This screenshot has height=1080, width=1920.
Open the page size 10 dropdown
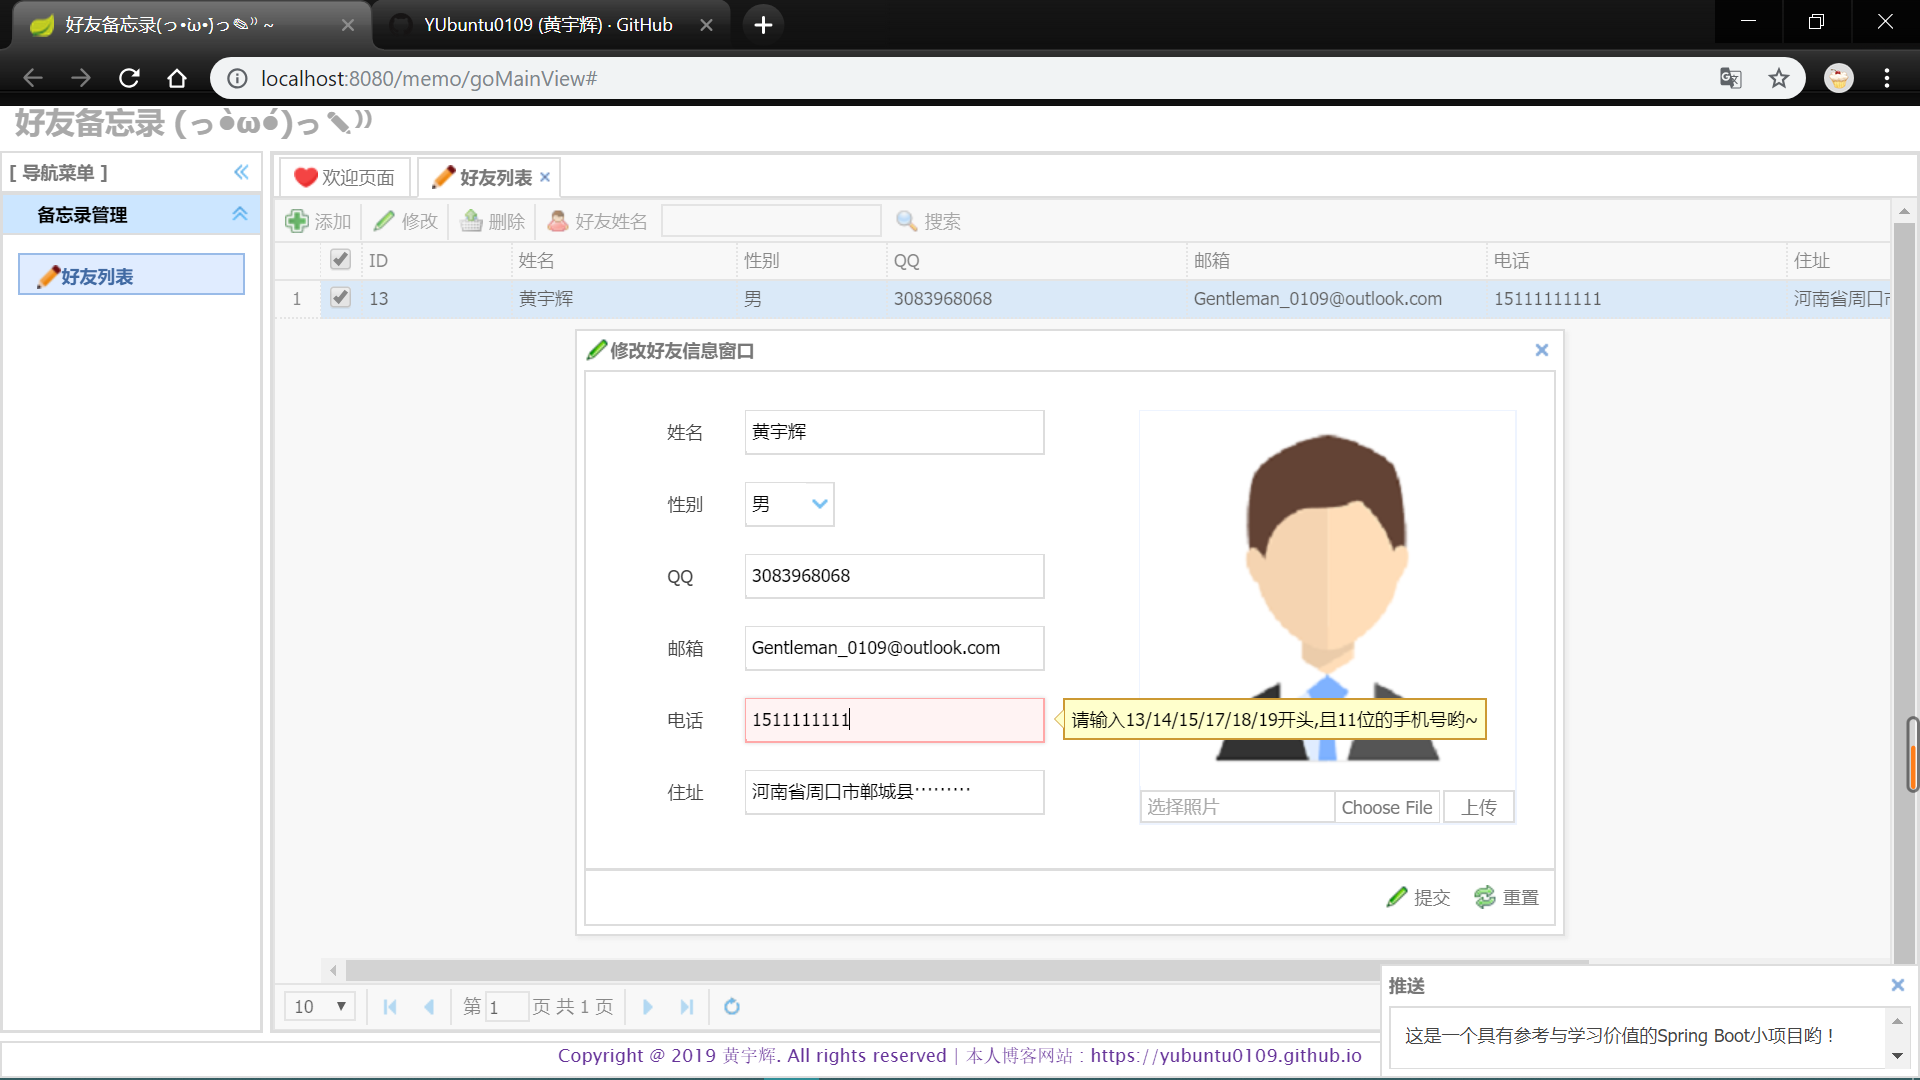pos(320,1006)
